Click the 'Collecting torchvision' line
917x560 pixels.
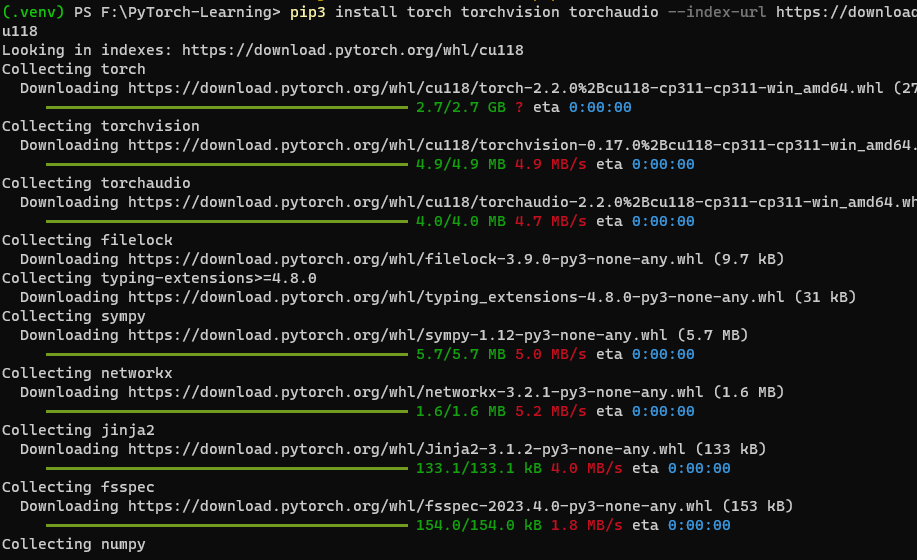point(101,126)
